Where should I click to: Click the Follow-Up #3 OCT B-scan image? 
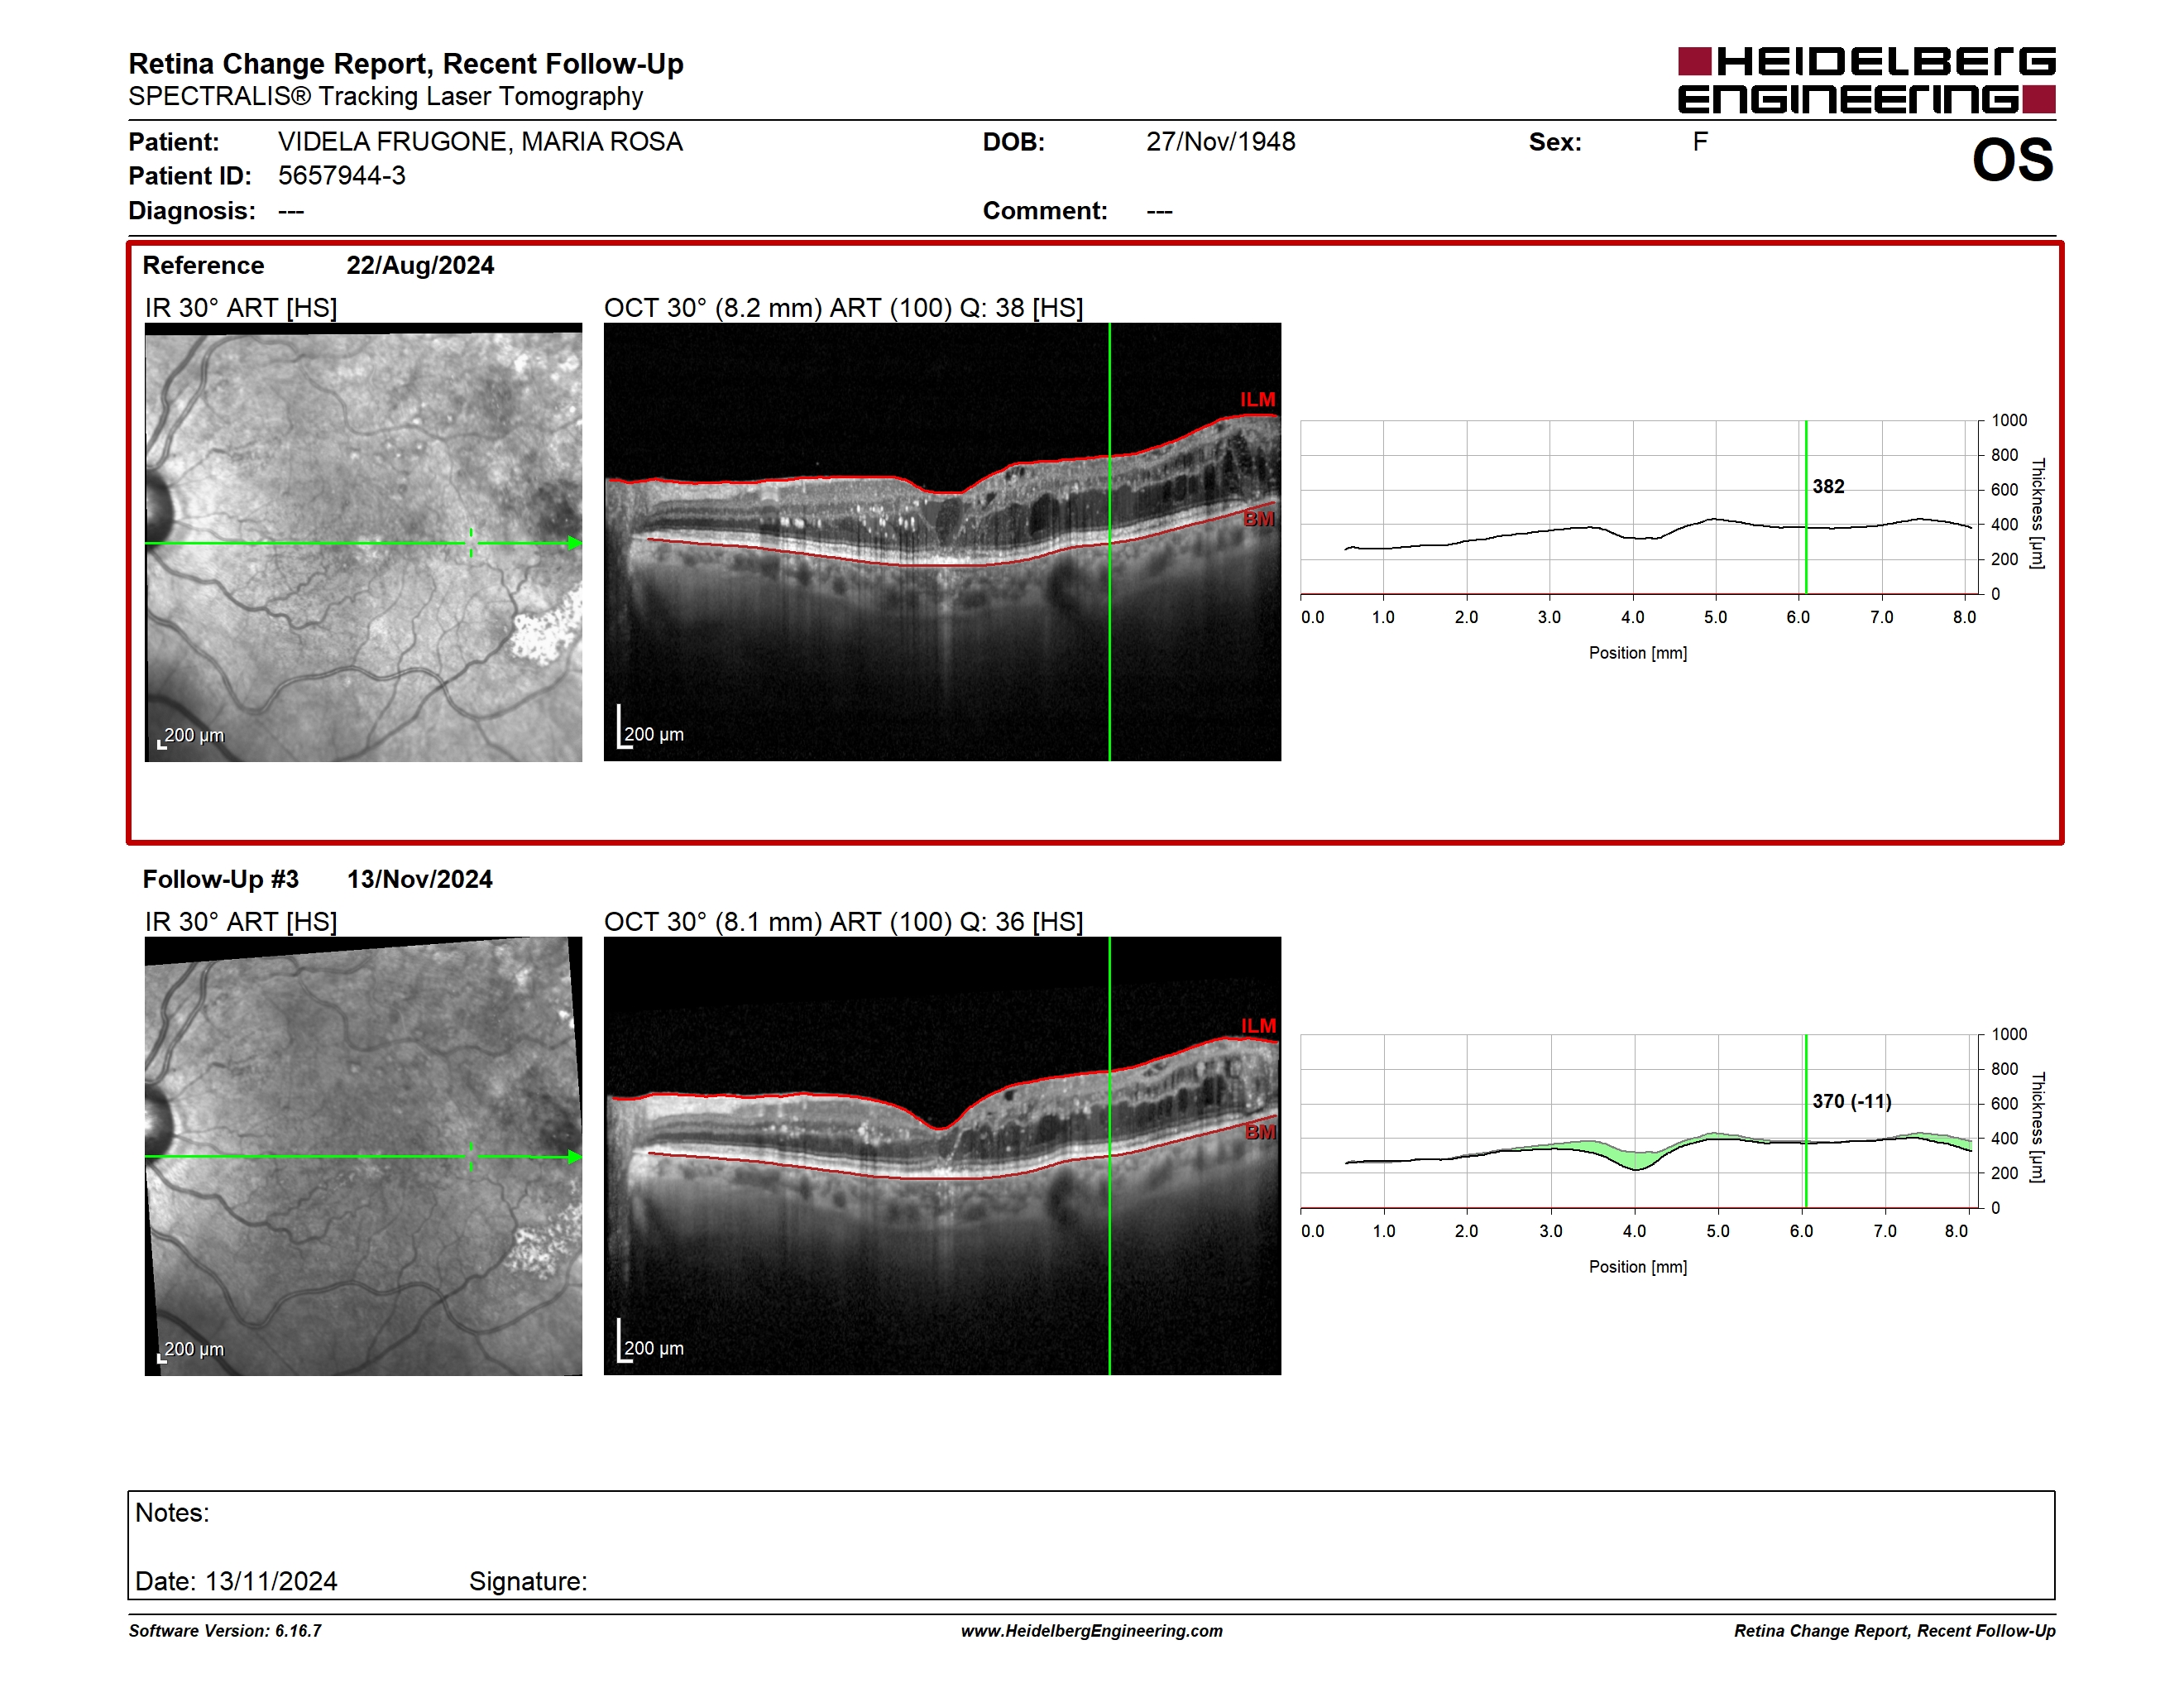click(942, 1156)
